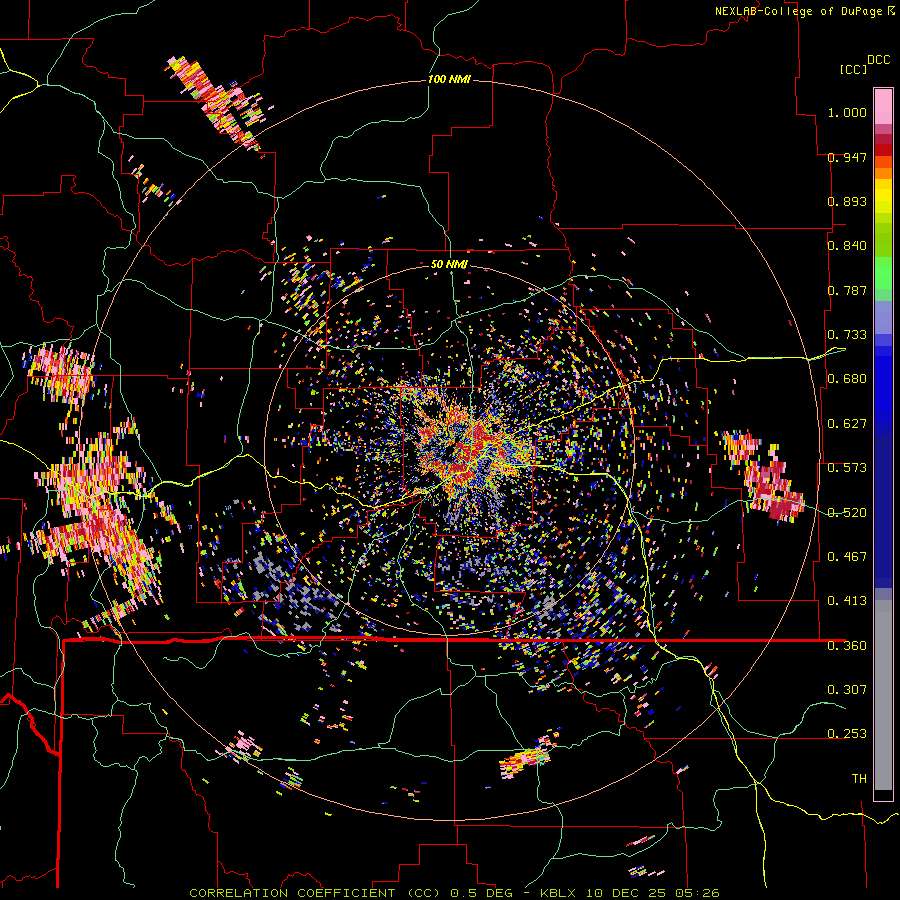Click the 1.000 color scale value

(x=847, y=112)
